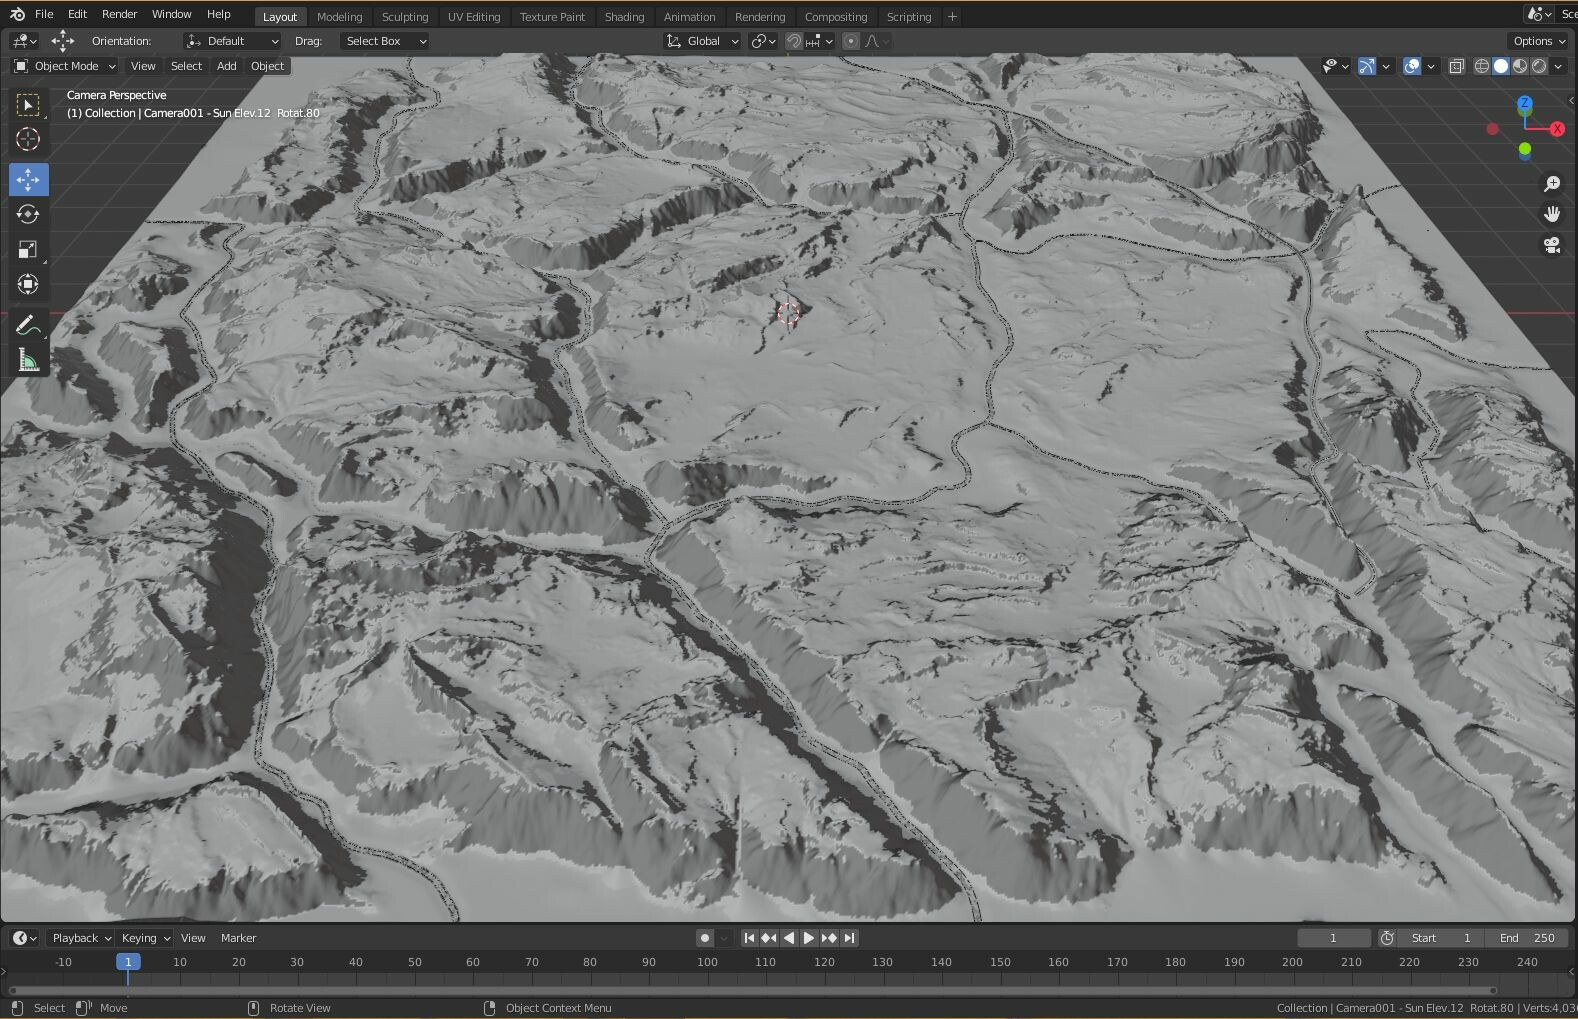This screenshot has height=1019, width=1578.
Task: Open the timeline editor type selector
Action: pyautogui.click(x=24, y=938)
